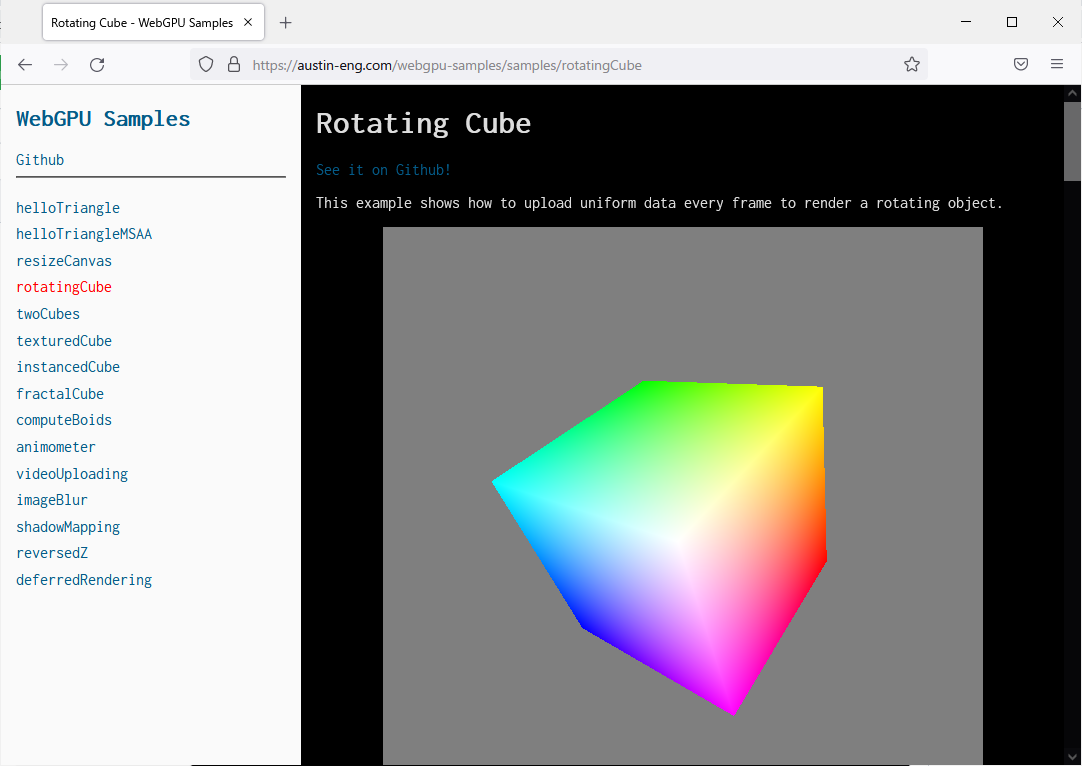Screen dimensions: 1082x766
Task: Open the computeBoids demo
Action: (64, 420)
